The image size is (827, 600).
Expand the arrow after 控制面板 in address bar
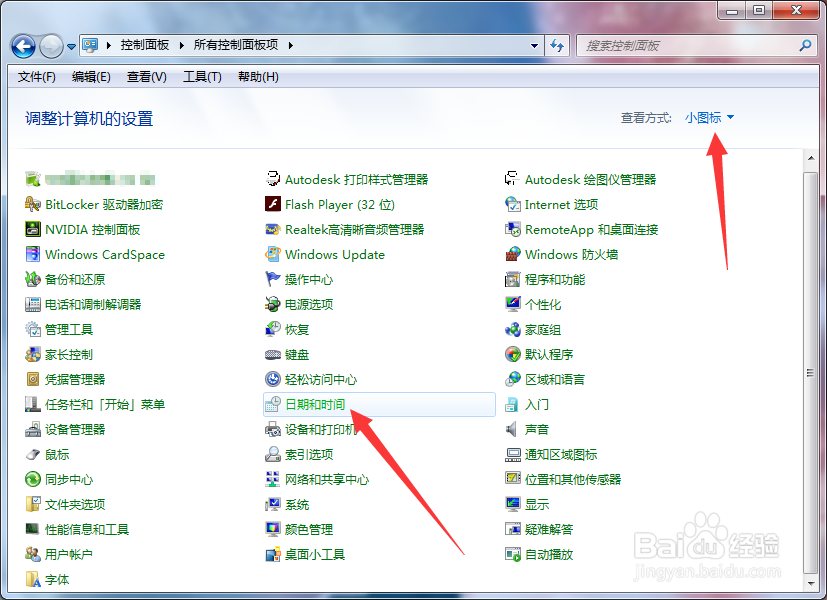click(181, 45)
